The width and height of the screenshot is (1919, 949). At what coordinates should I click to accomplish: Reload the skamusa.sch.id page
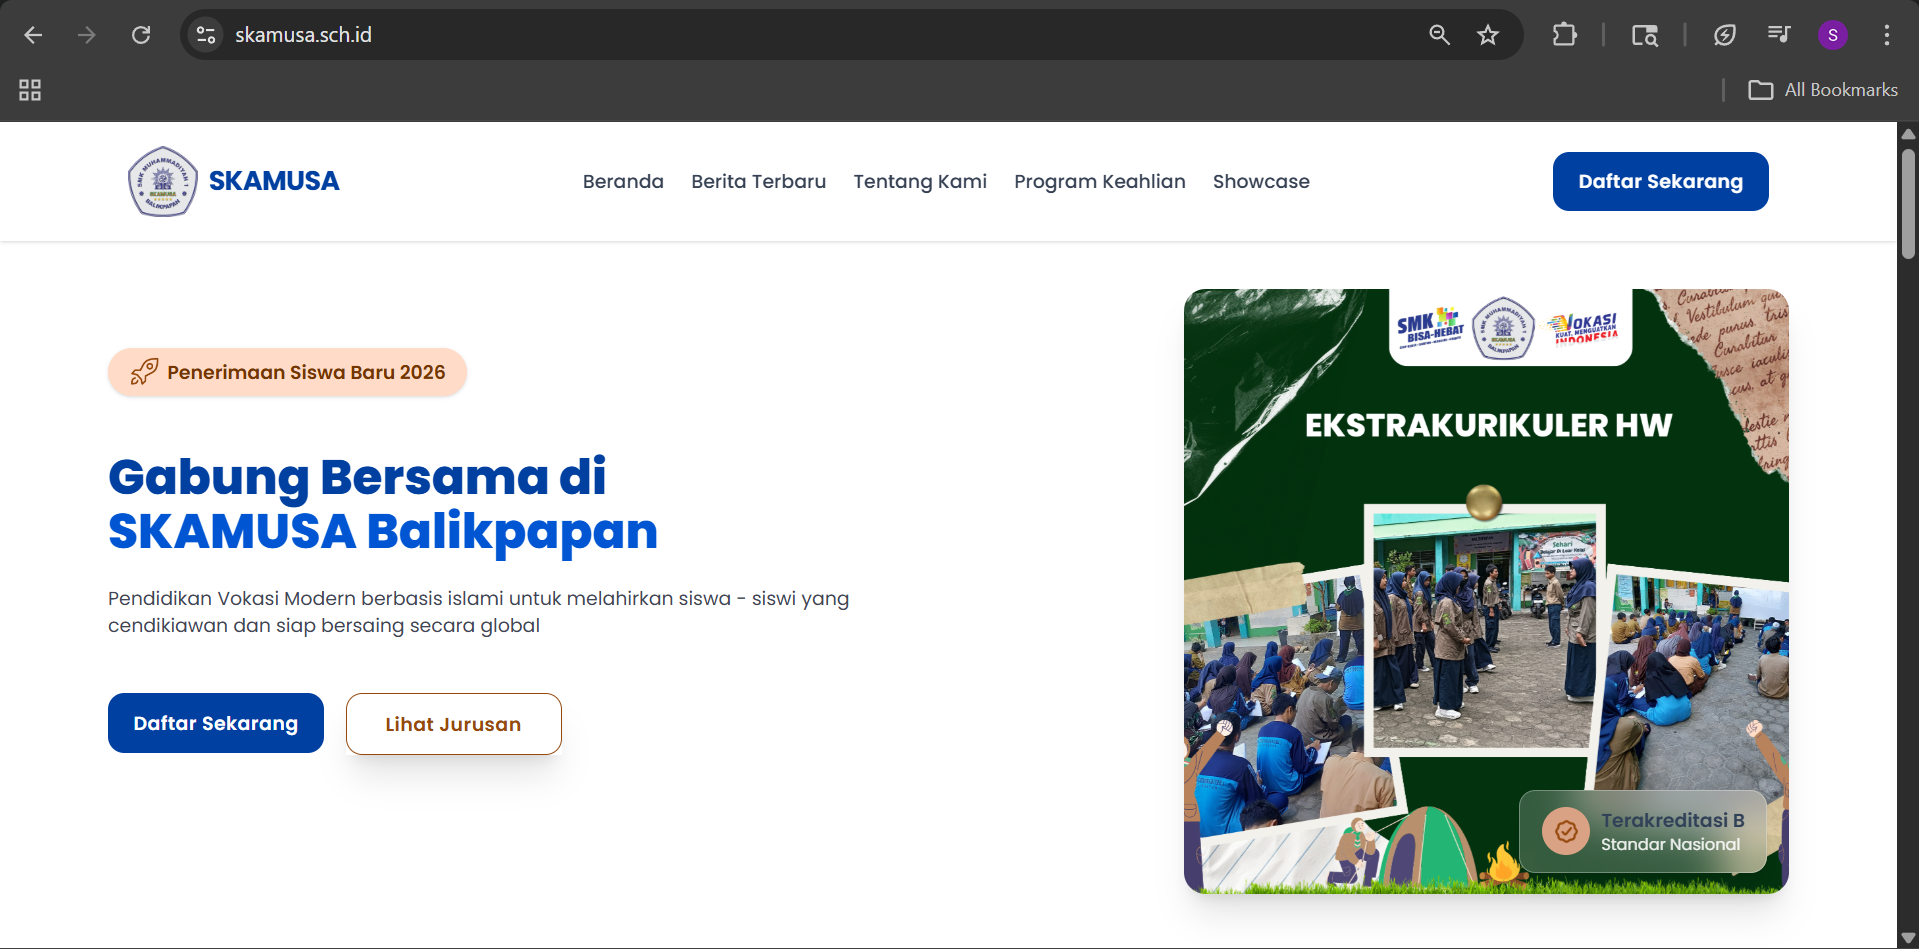click(141, 35)
